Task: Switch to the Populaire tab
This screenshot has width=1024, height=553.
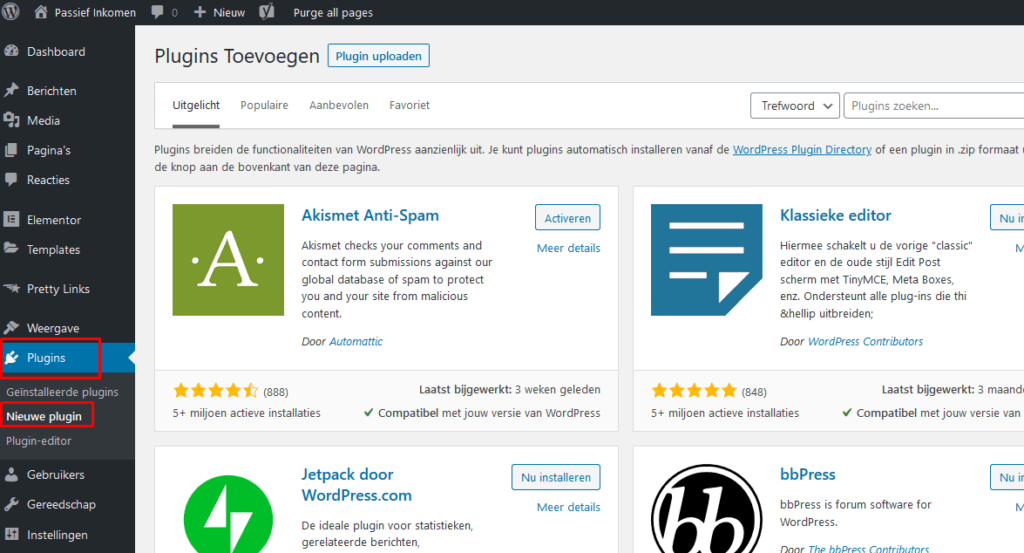Action: [x=264, y=105]
